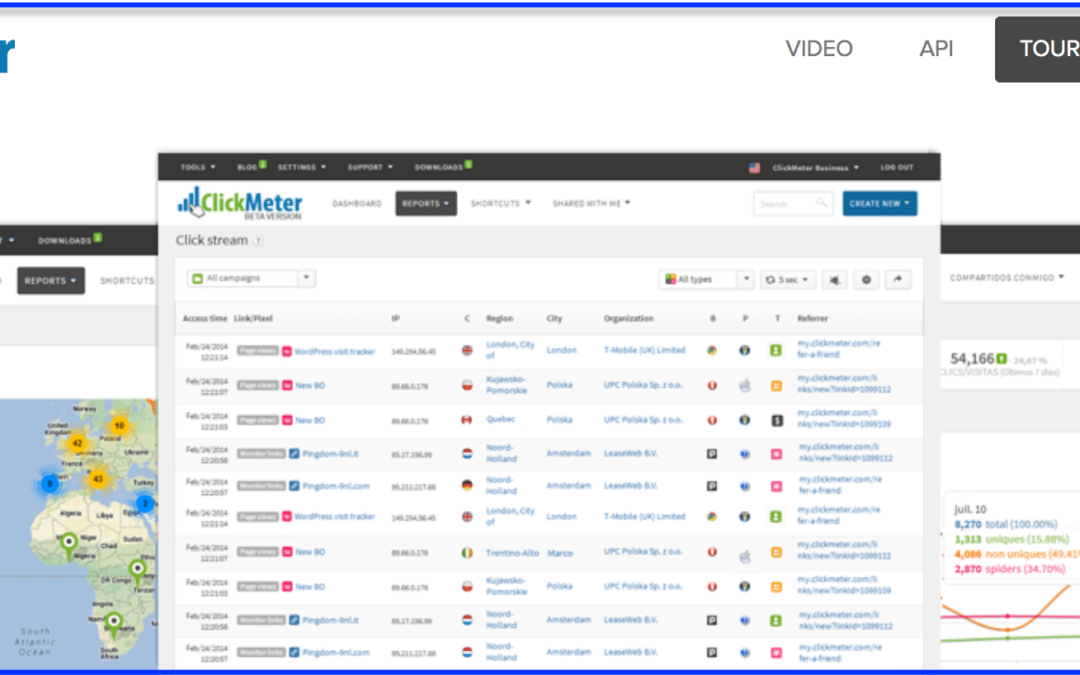Image resolution: width=1080 pixels, height=675 pixels.
Task: Click the share arrow icon button
Action: [x=897, y=280]
